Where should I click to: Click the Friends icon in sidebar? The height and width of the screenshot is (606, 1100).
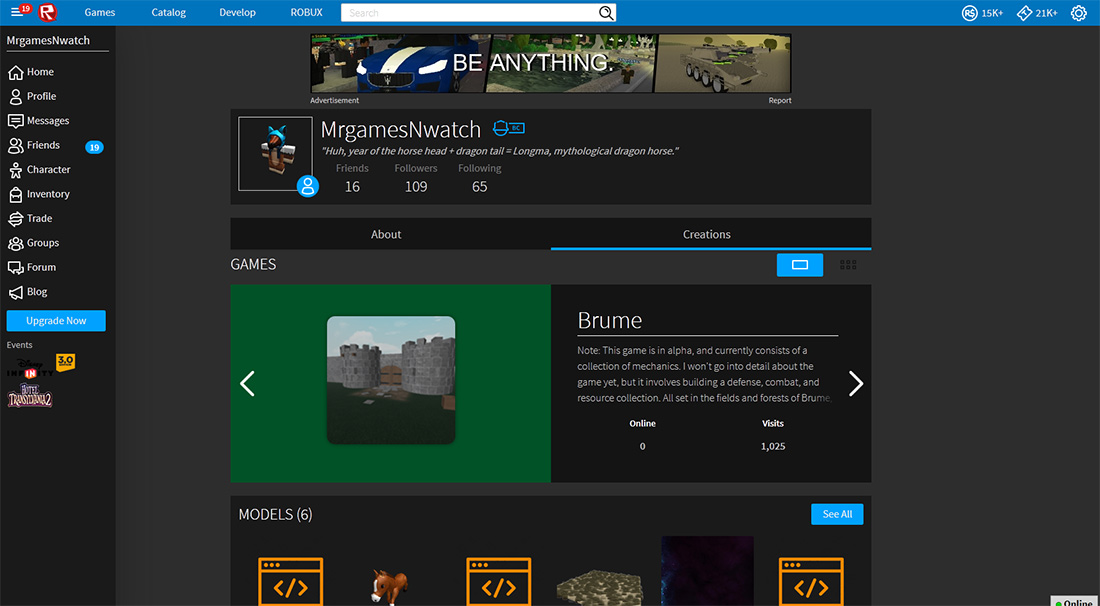(x=15, y=145)
